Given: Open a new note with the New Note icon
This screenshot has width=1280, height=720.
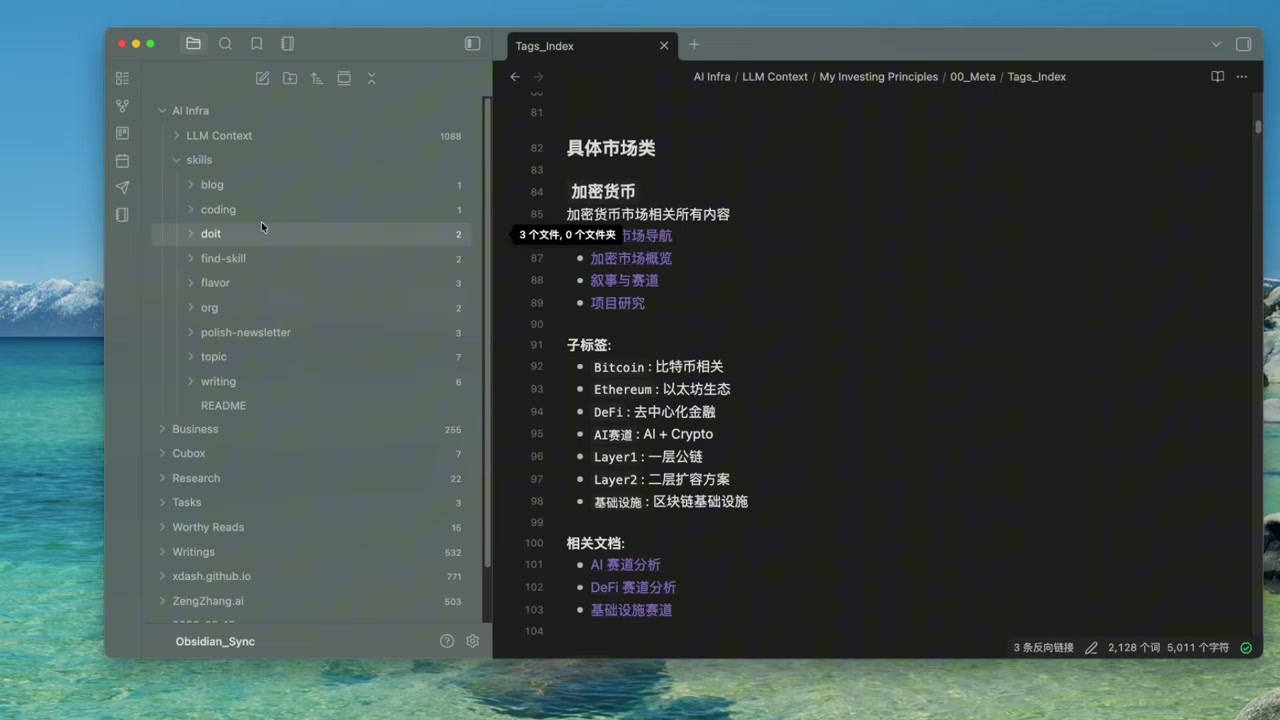Looking at the screenshot, I should 262,78.
